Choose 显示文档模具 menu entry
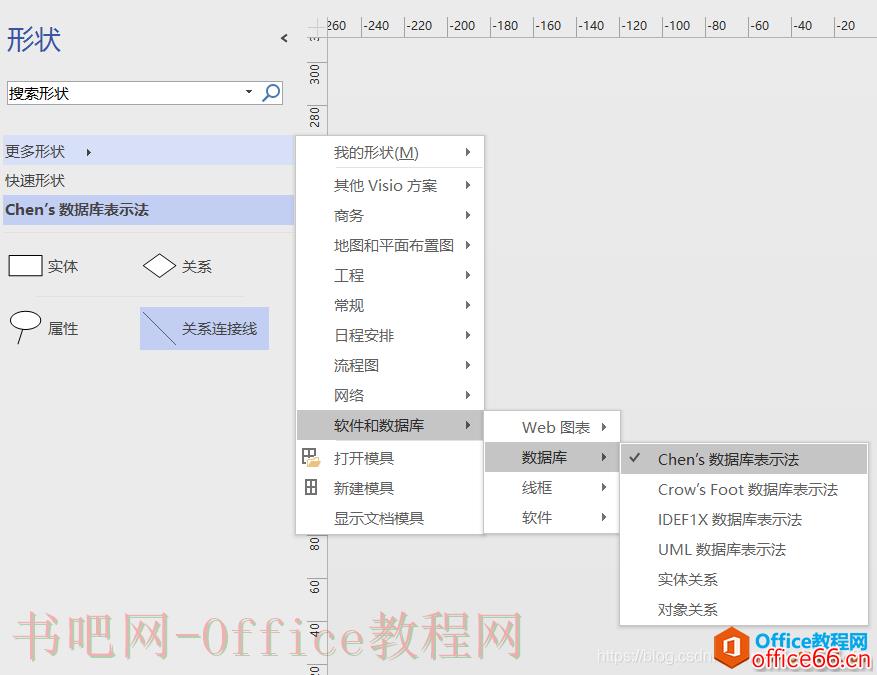This screenshot has width=877, height=675. click(x=389, y=518)
